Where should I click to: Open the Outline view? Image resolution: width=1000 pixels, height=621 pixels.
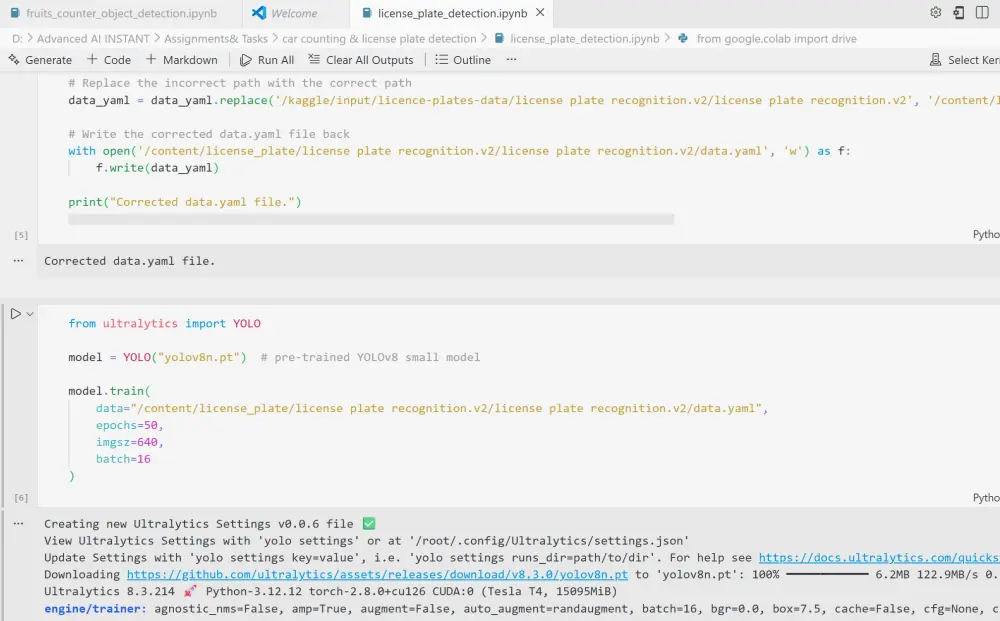[463, 60]
